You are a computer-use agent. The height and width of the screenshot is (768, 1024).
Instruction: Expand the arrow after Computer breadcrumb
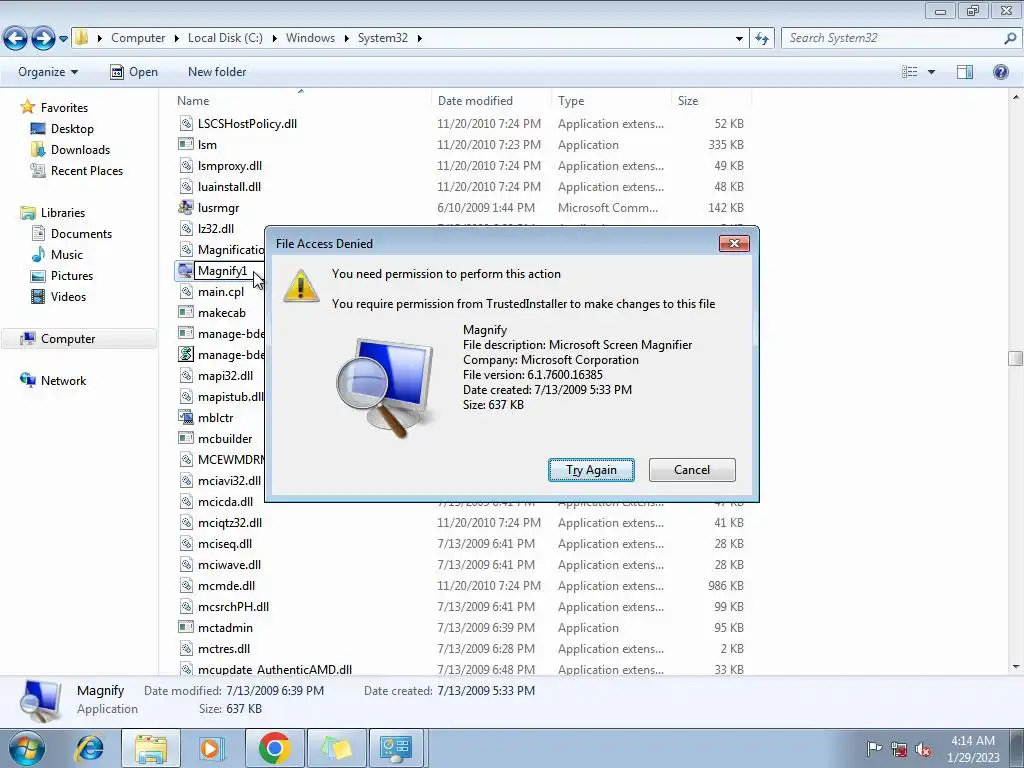pos(176,39)
